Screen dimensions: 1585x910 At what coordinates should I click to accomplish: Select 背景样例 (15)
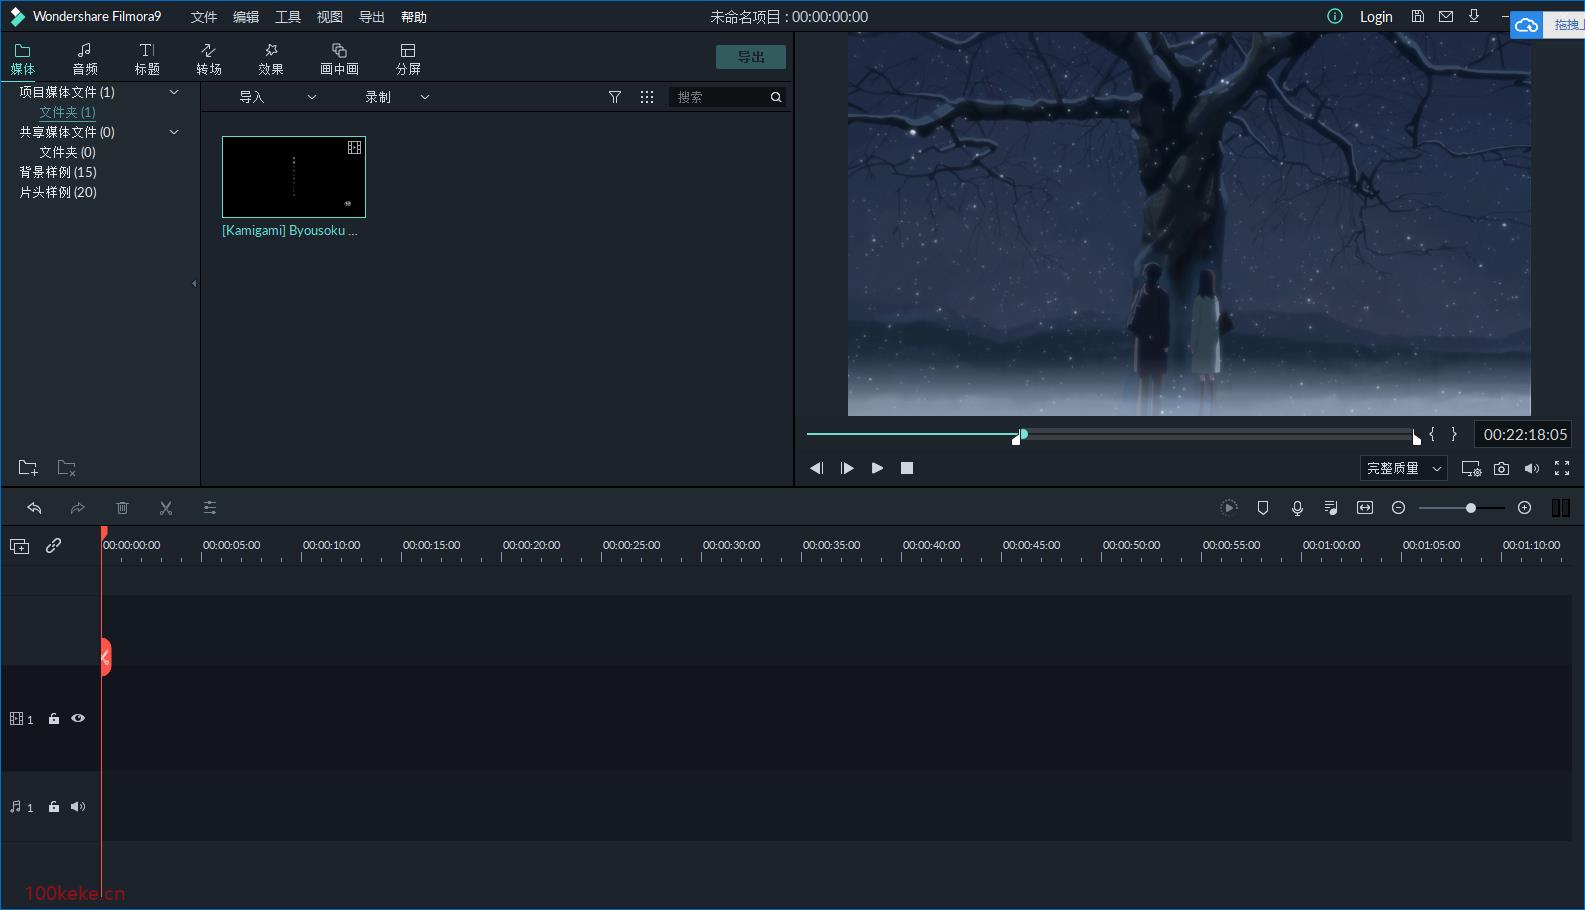click(58, 172)
